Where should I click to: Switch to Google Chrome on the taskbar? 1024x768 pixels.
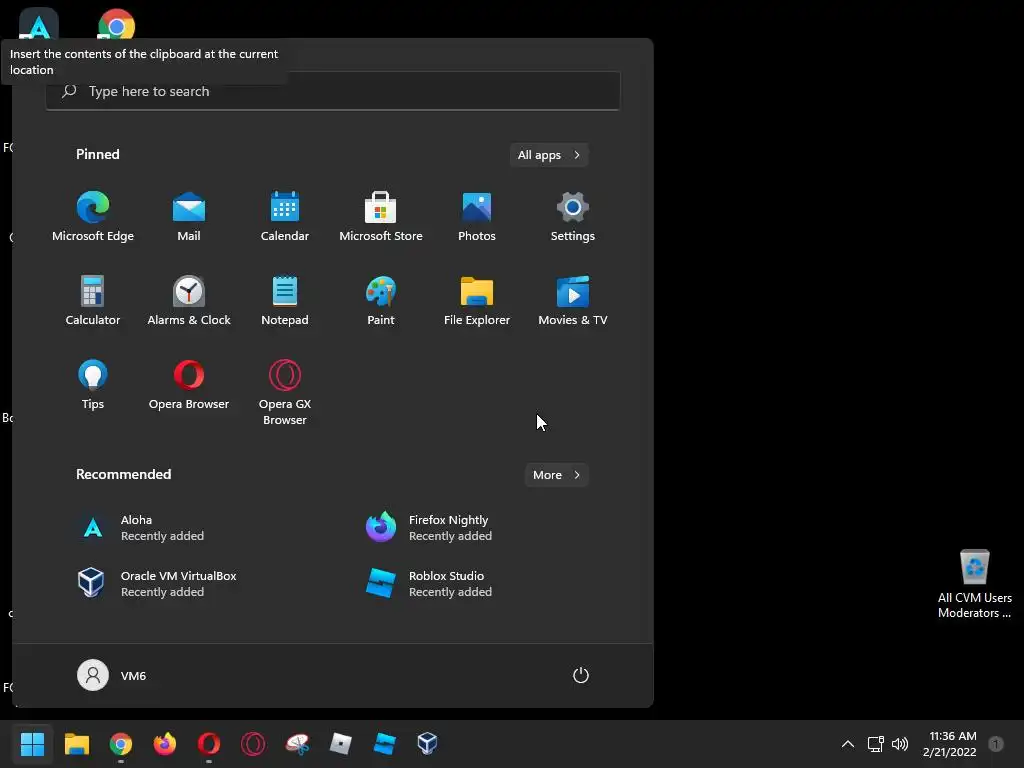click(x=121, y=743)
